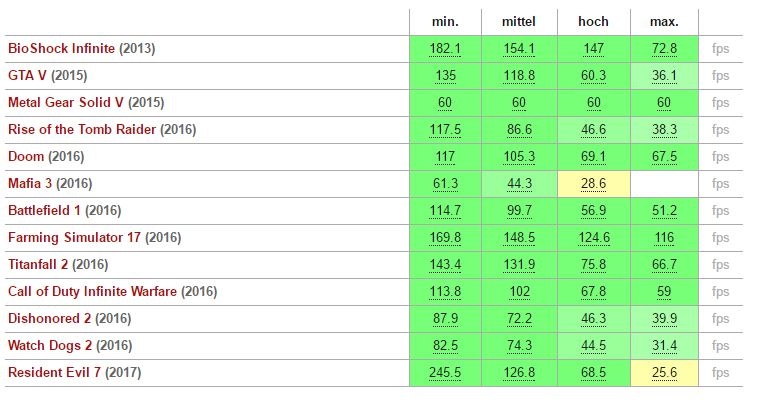The image size is (763, 403).
Task: Click Mafia 3's yellow 28.6 value
Action: (593, 183)
